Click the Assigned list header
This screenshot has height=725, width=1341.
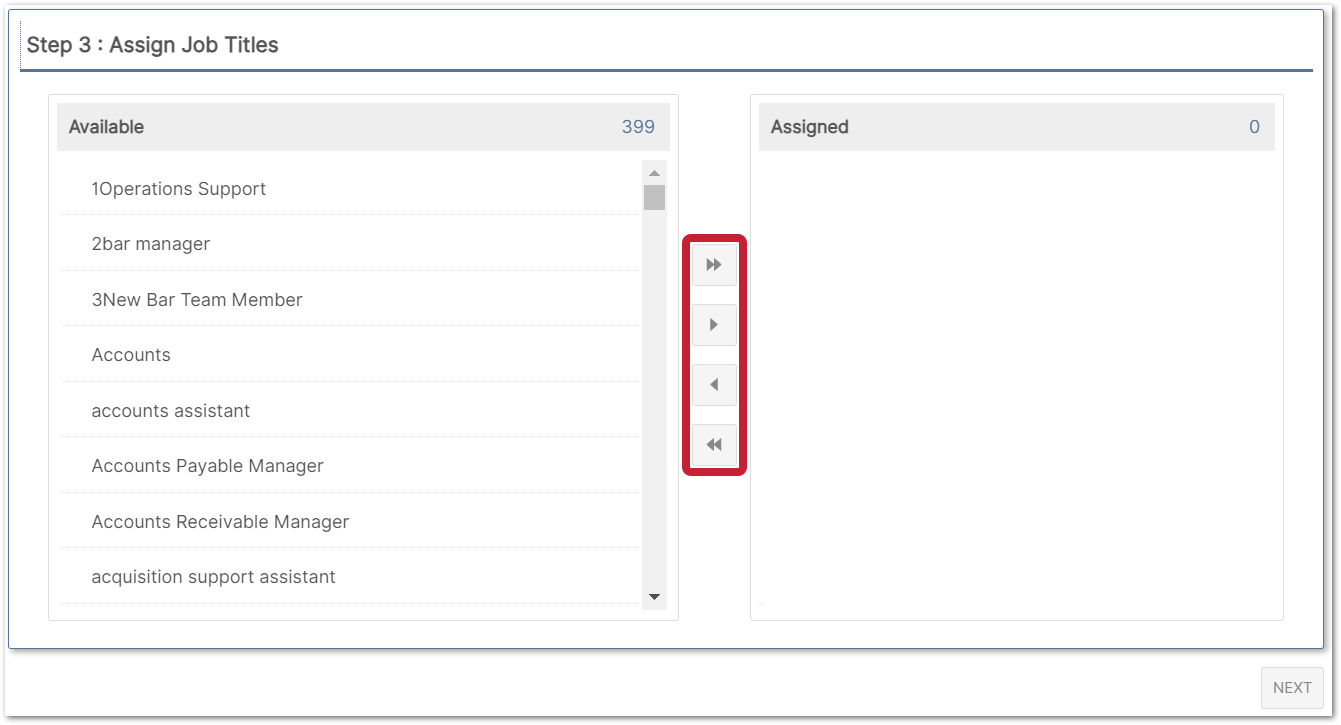coord(810,127)
